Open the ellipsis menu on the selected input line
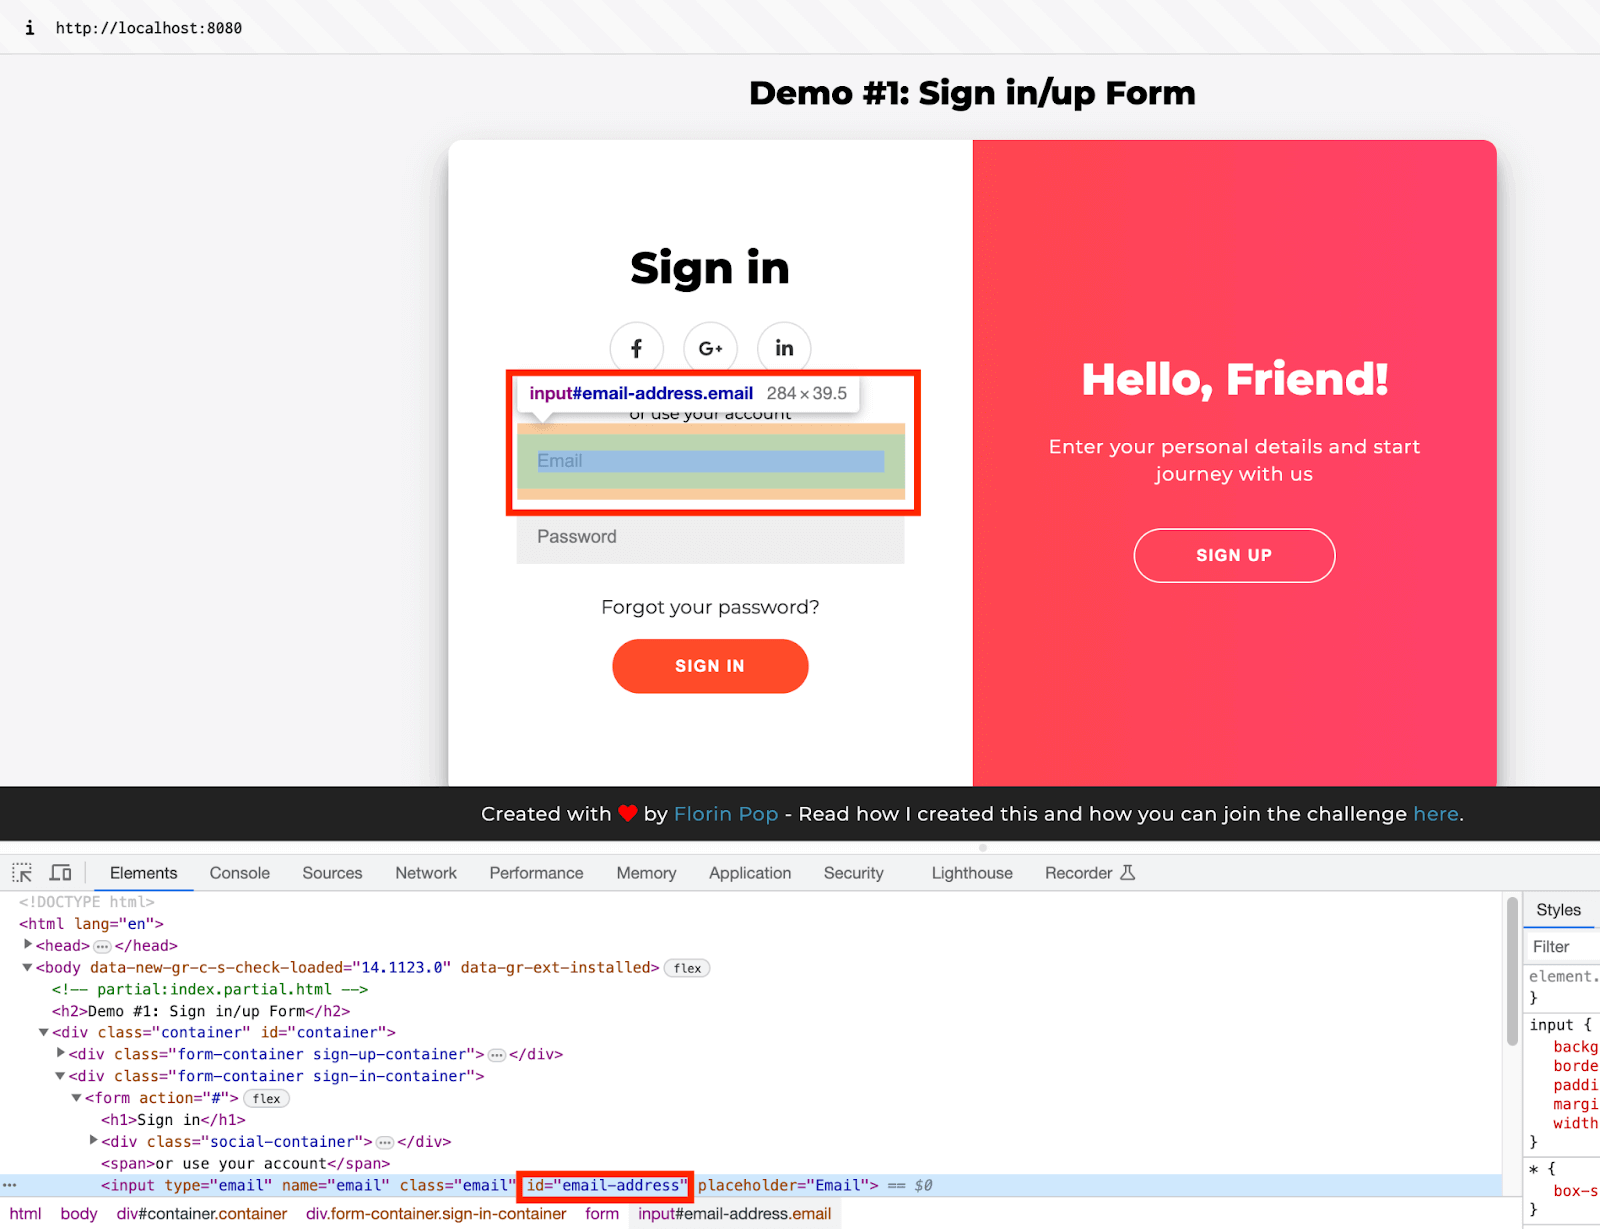The image size is (1600, 1229). tap(10, 1185)
